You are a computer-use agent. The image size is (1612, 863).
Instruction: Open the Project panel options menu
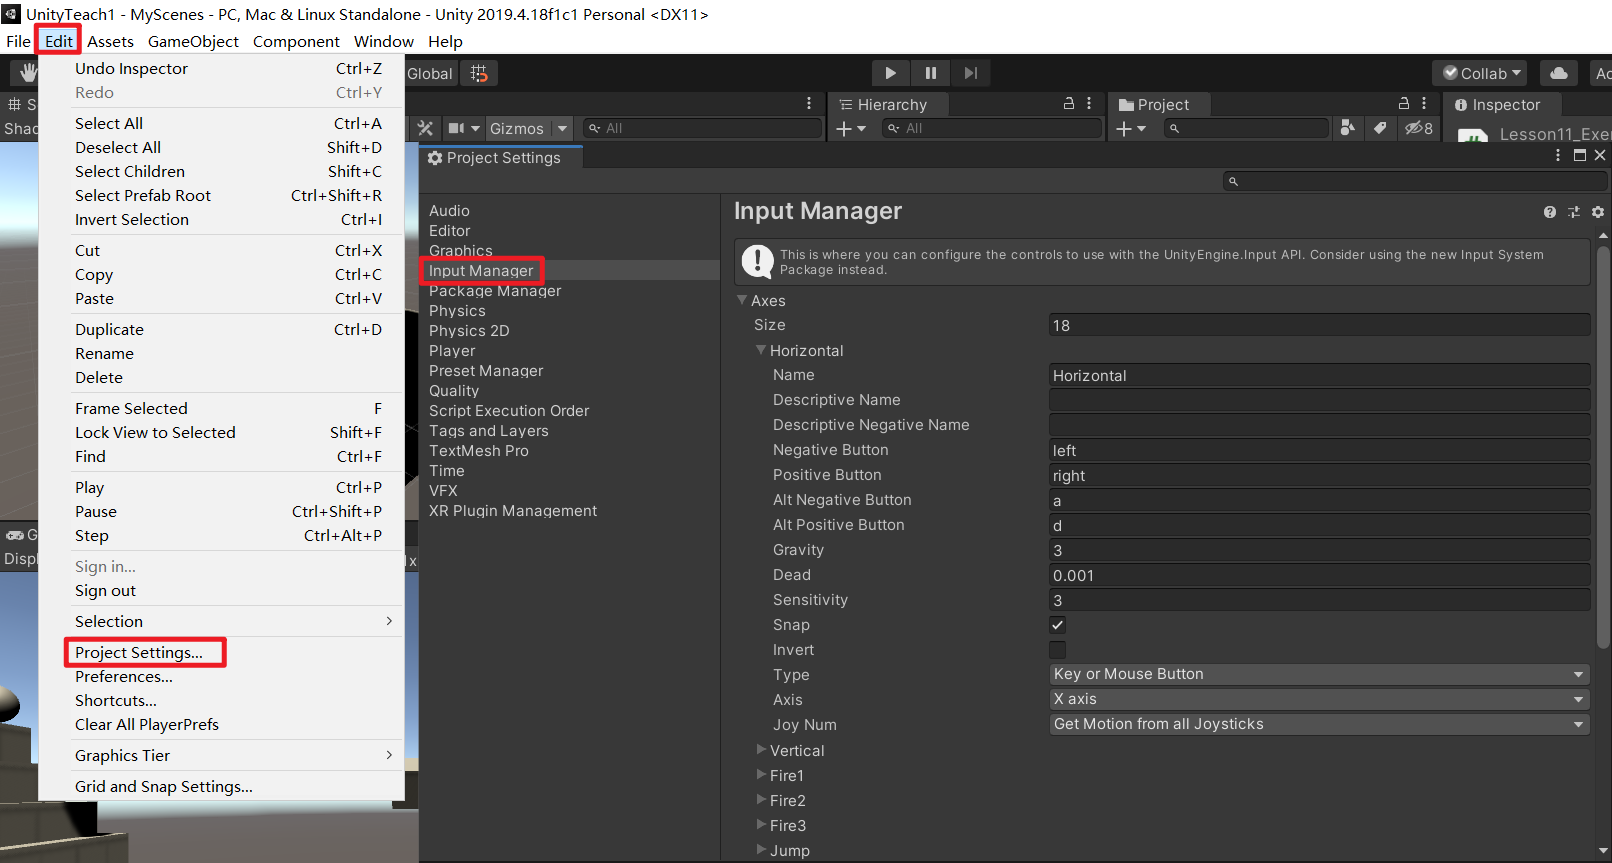[x=1424, y=103]
